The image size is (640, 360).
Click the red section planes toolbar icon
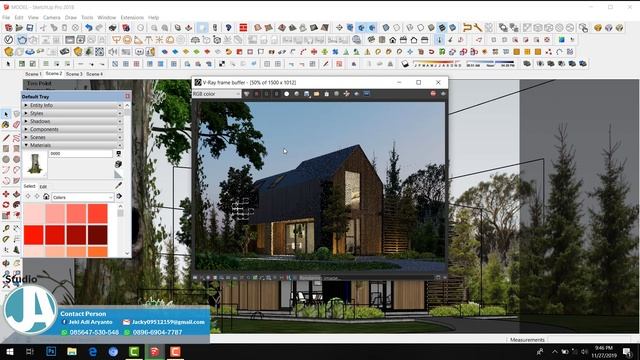(x=243, y=28)
